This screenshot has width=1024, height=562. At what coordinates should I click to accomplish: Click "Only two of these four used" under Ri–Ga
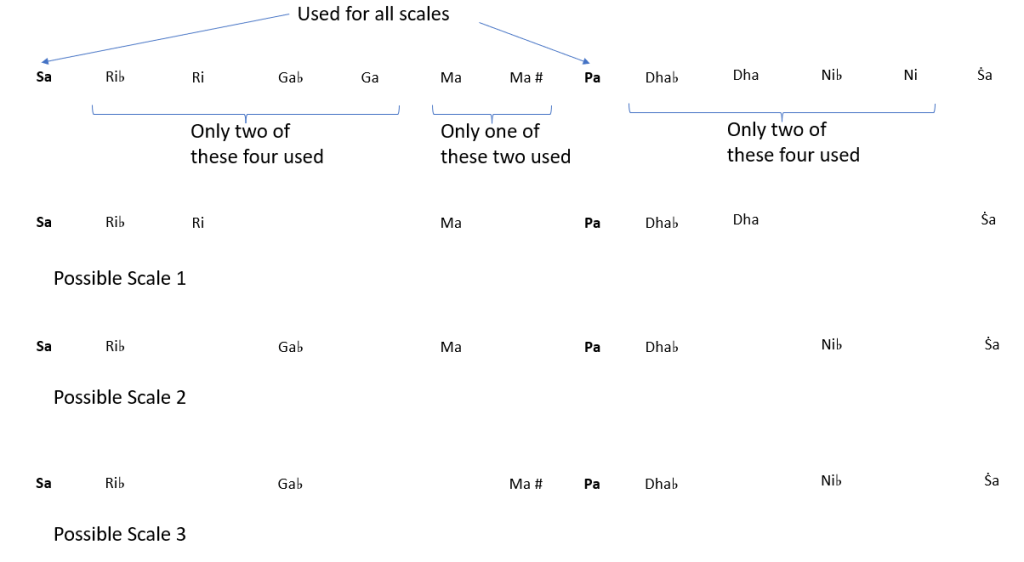tap(256, 144)
